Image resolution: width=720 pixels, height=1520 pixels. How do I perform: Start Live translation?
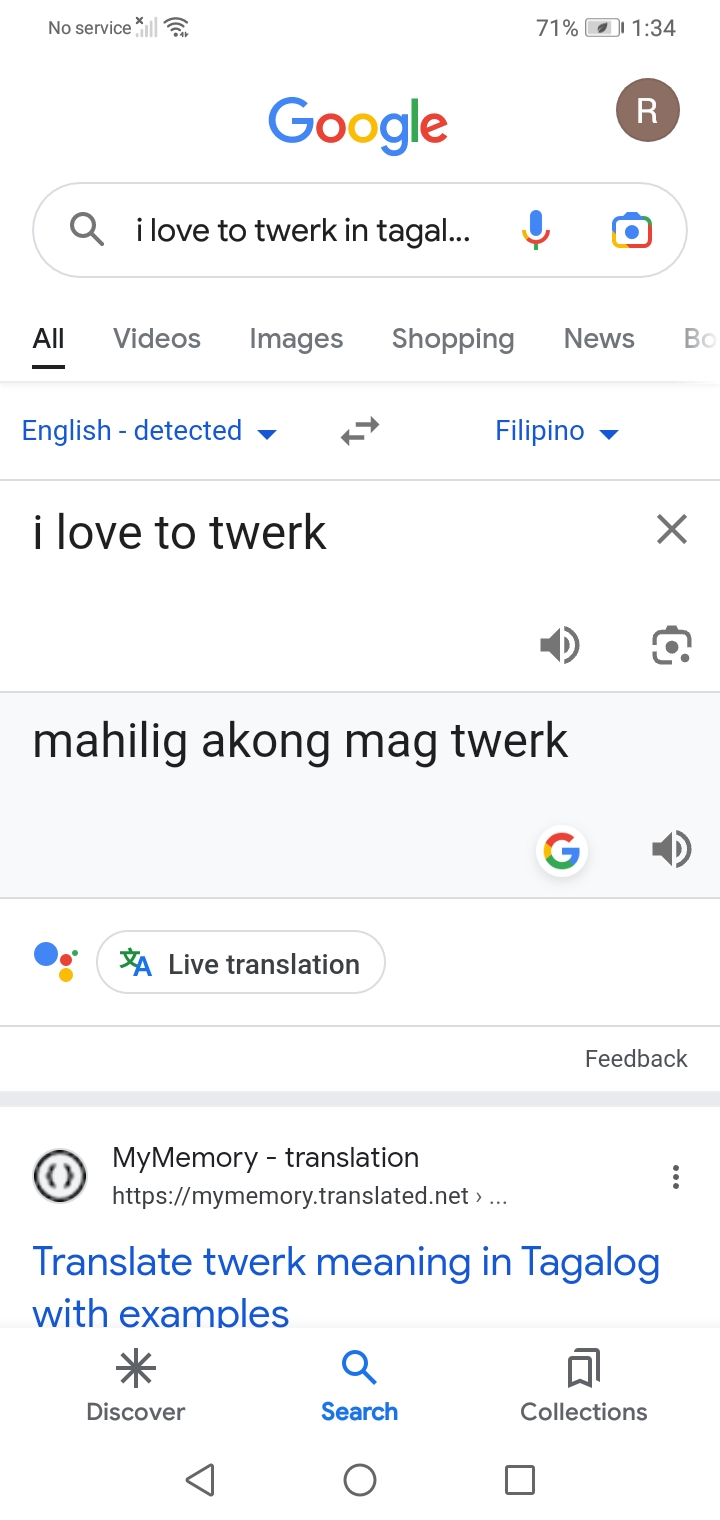(241, 963)
